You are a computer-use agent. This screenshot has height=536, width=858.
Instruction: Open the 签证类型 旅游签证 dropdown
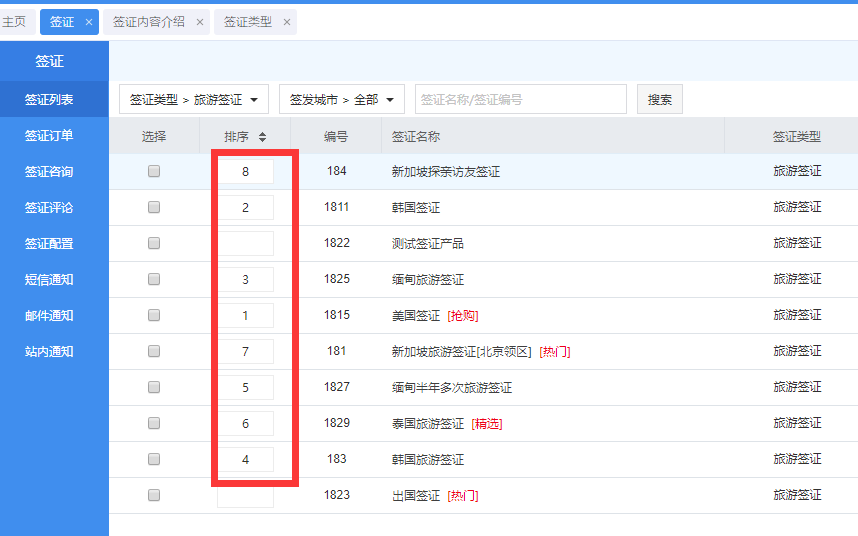click(193, 99)
